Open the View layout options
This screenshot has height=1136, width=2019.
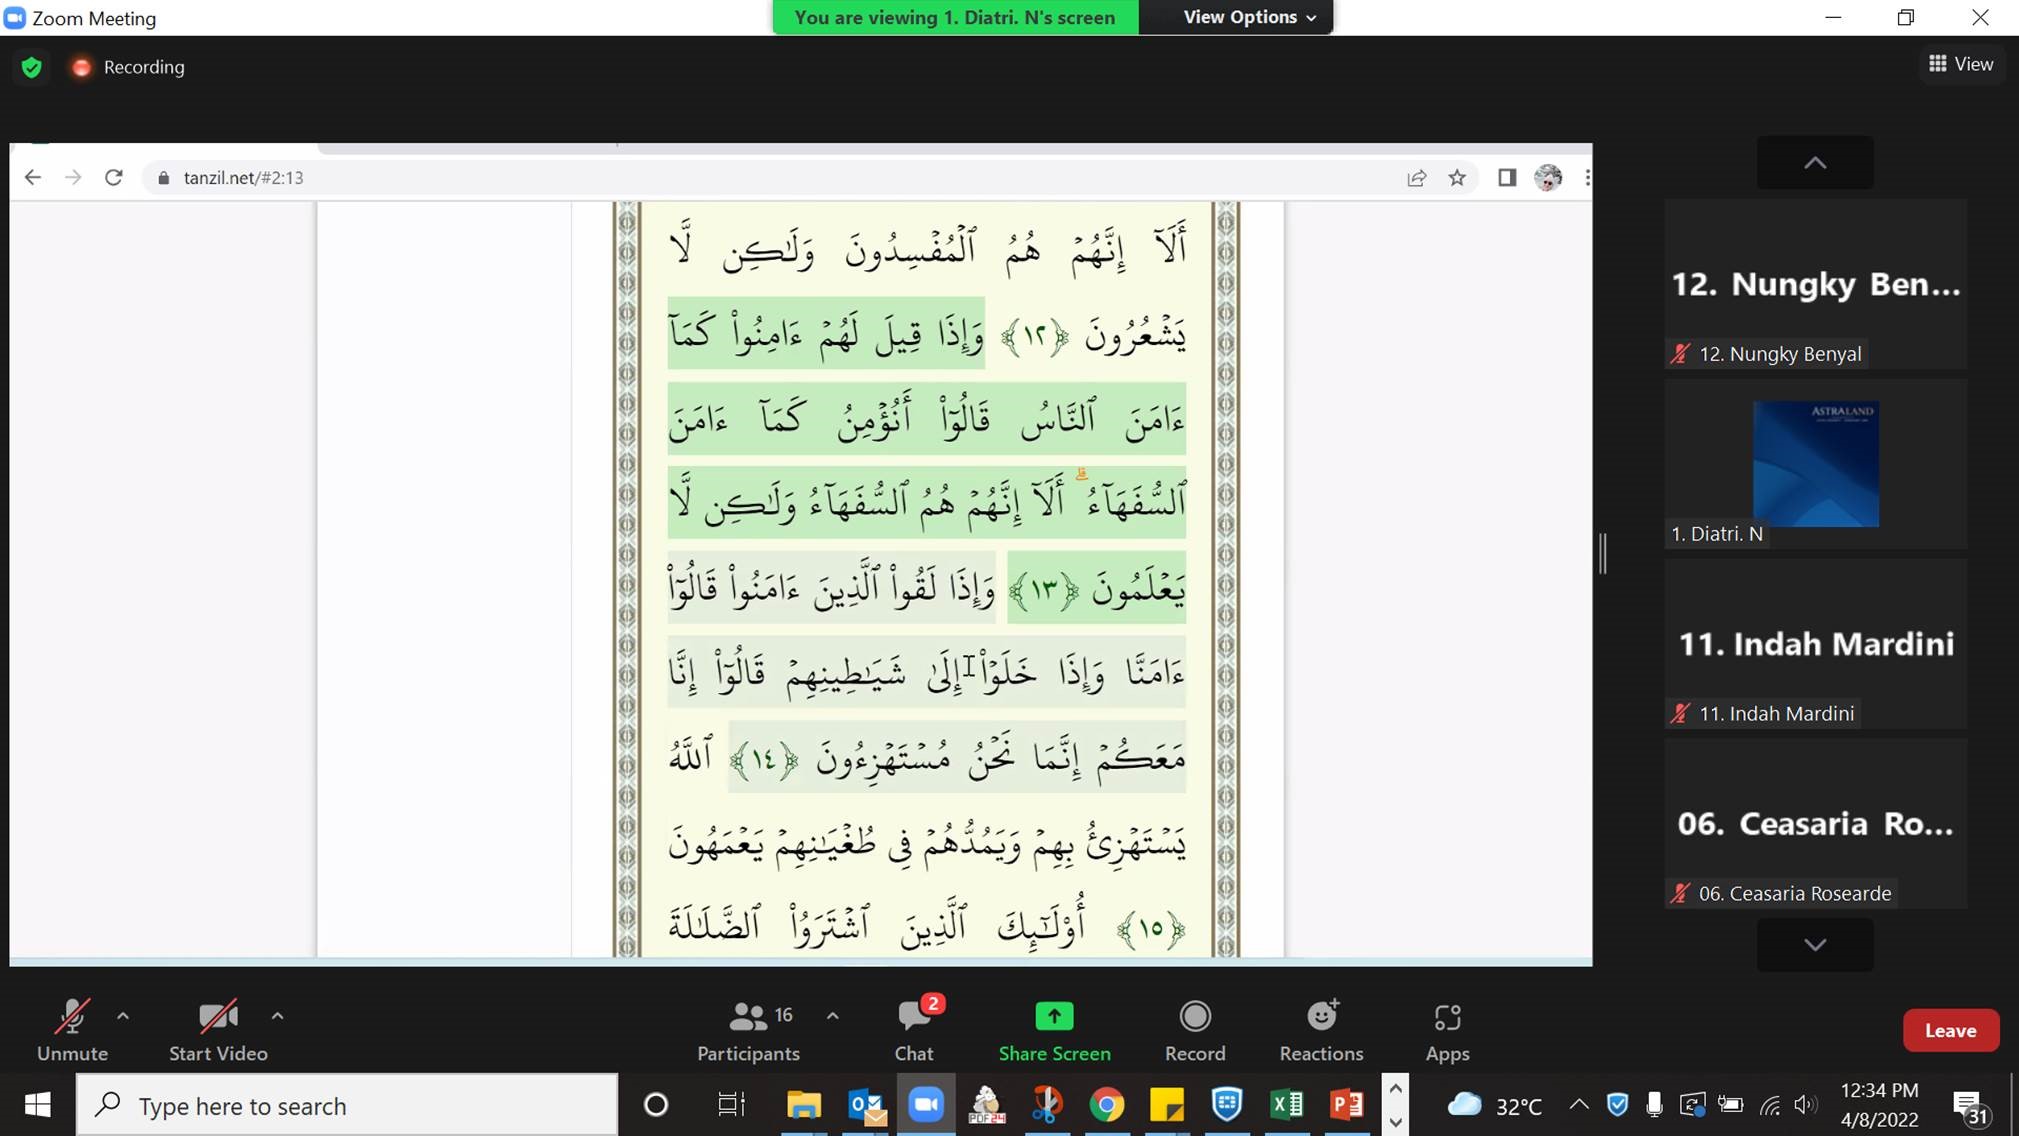point(1960,64)
